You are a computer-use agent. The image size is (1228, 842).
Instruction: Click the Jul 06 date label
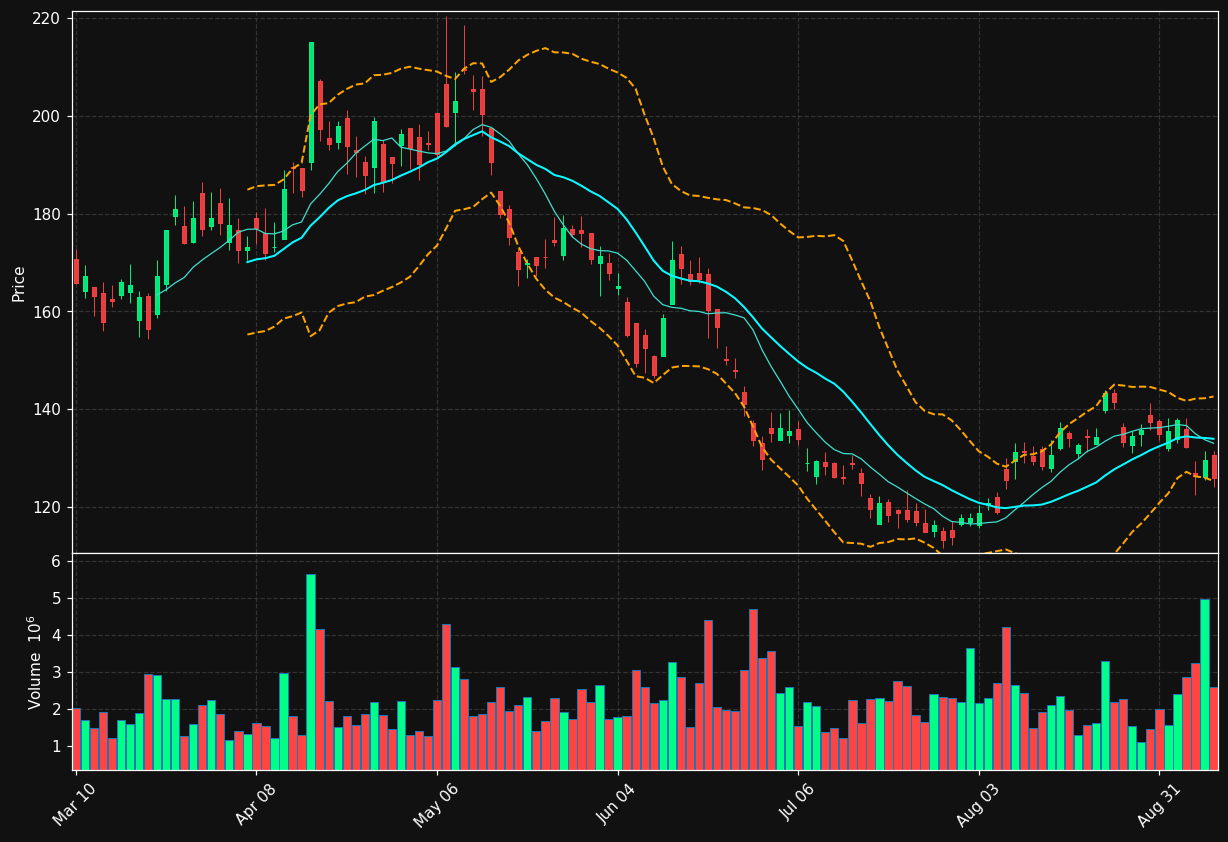[x=798, y=805]
